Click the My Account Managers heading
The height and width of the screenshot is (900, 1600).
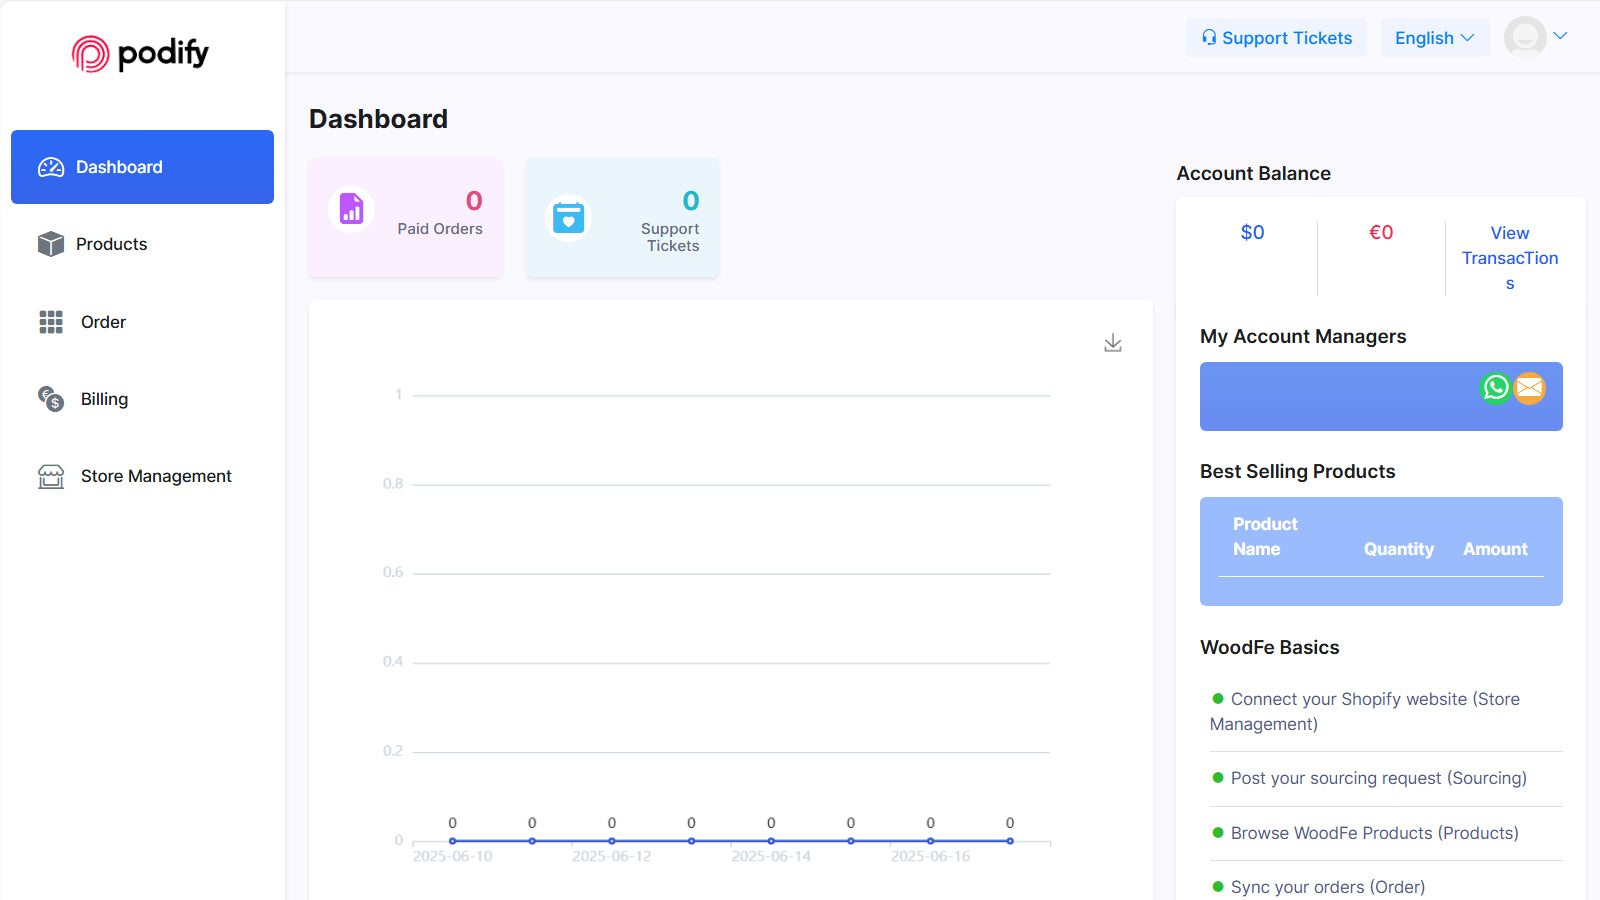[1303, 336]
